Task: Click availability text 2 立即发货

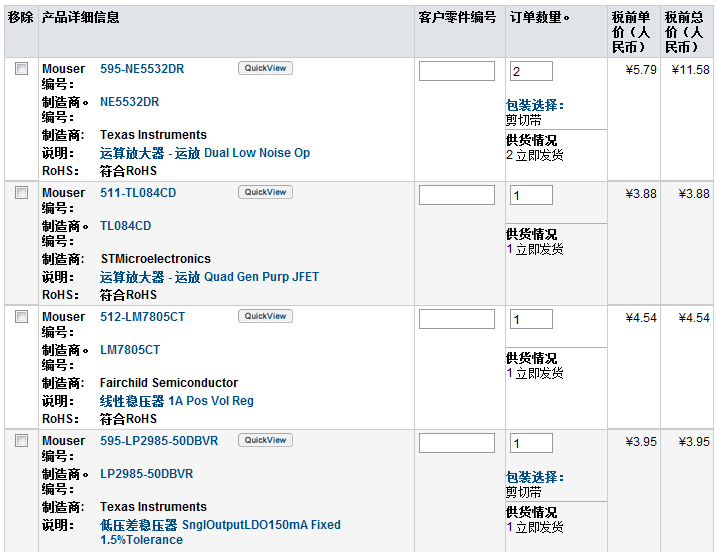Action: point(535,155)
